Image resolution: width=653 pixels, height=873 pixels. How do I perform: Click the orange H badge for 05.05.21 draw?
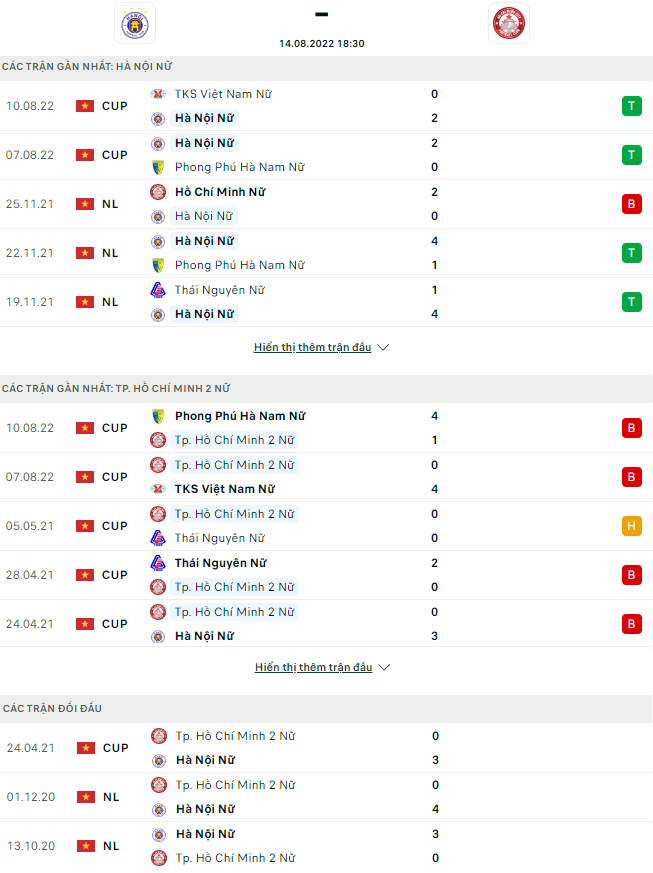[x=631, y=526]
